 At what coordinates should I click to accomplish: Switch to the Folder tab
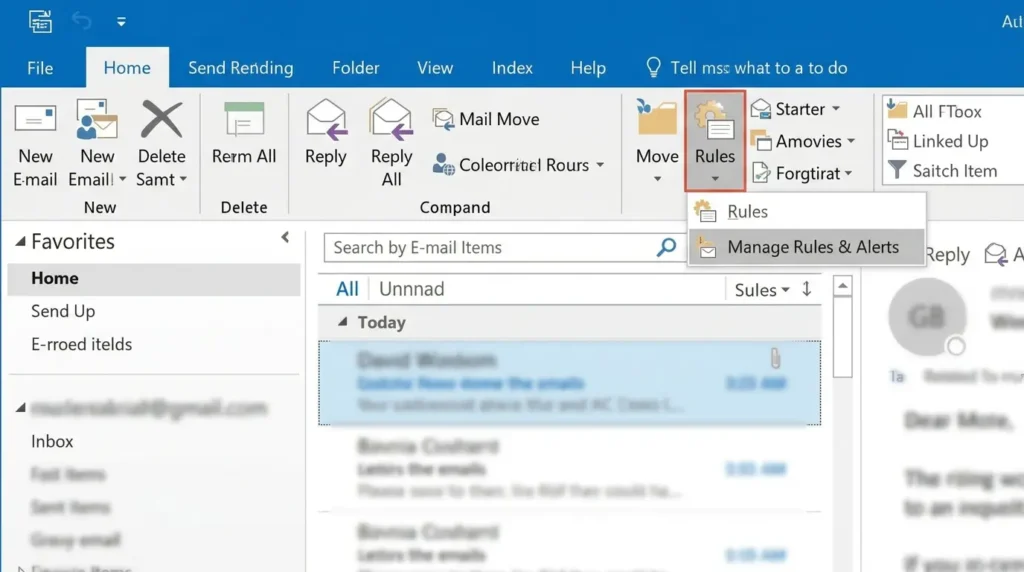pos(355,67)
